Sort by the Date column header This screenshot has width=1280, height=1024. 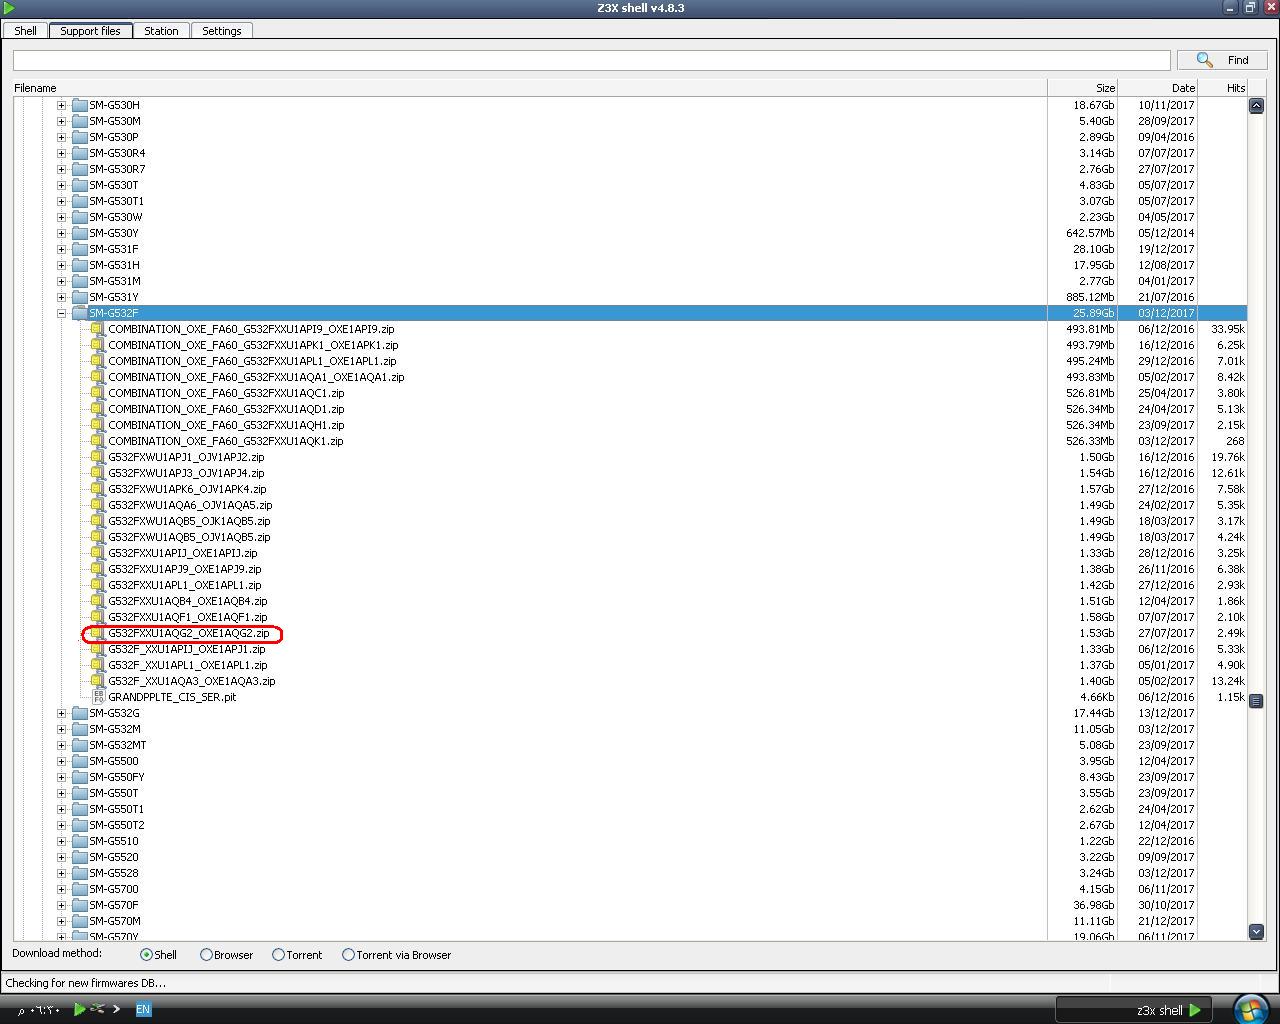click(x=1158, y=88)
